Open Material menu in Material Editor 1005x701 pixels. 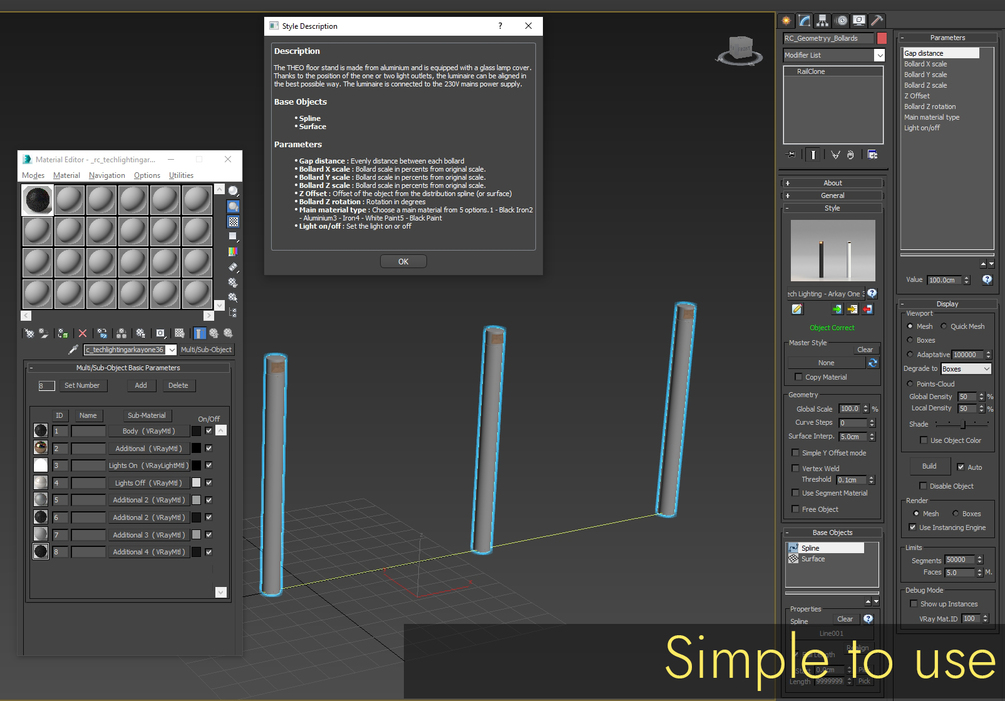click(67, 176)
